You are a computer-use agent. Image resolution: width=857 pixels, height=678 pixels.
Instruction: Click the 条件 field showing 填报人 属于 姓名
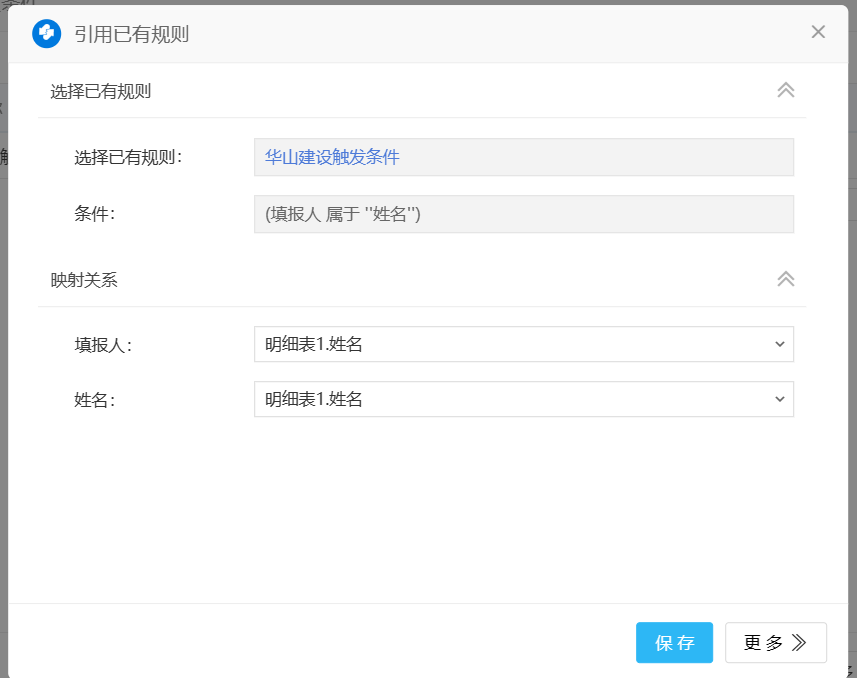pos(524,214)
